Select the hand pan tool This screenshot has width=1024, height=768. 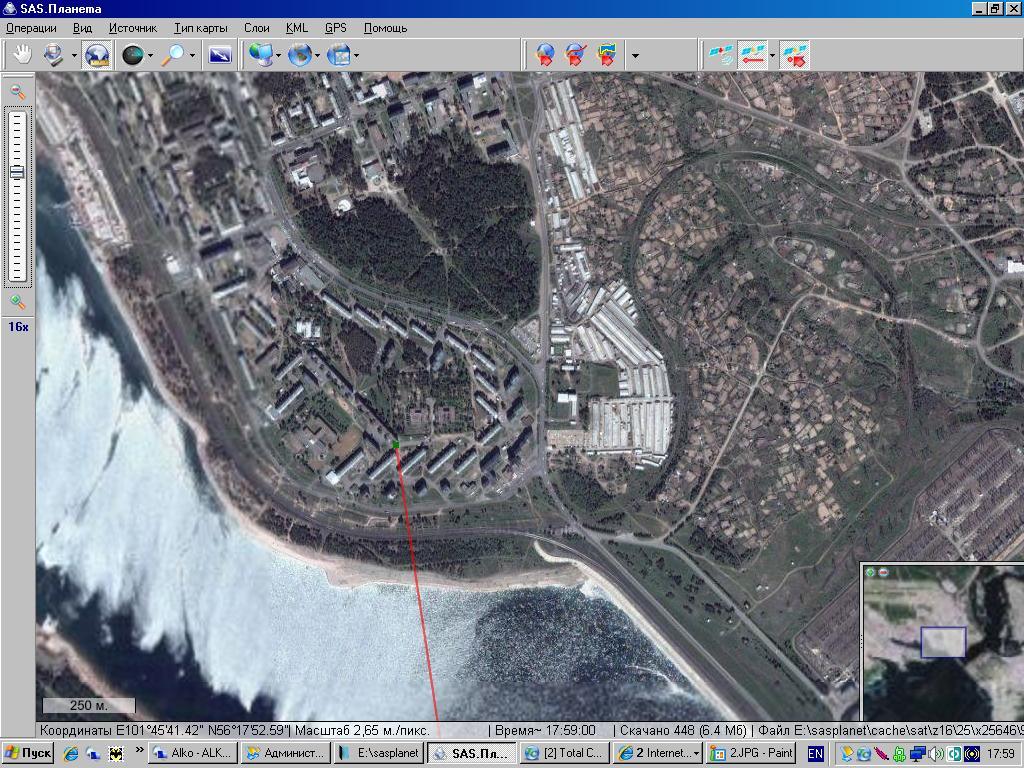tap(21, 55)
